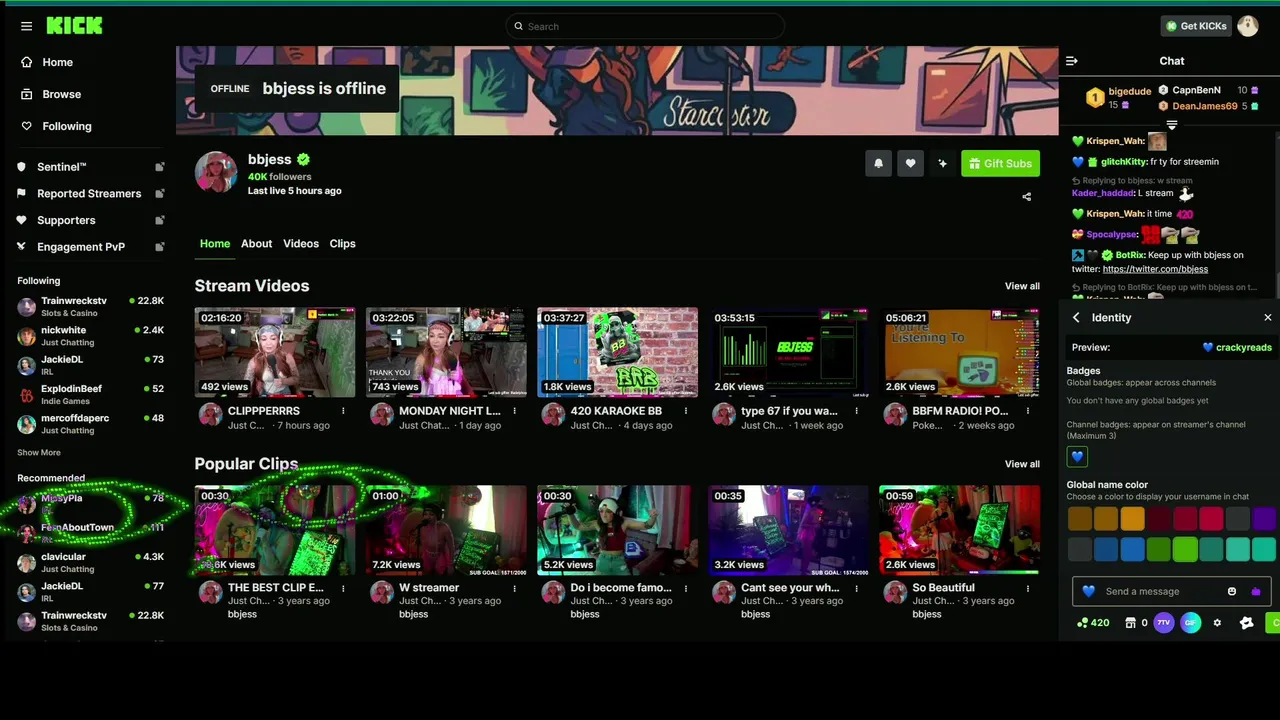Image resolution: width=1280 pixels, height=720 pixels.
Task: Click the Reported Streamers flag icon
Action: coord(22,194)
